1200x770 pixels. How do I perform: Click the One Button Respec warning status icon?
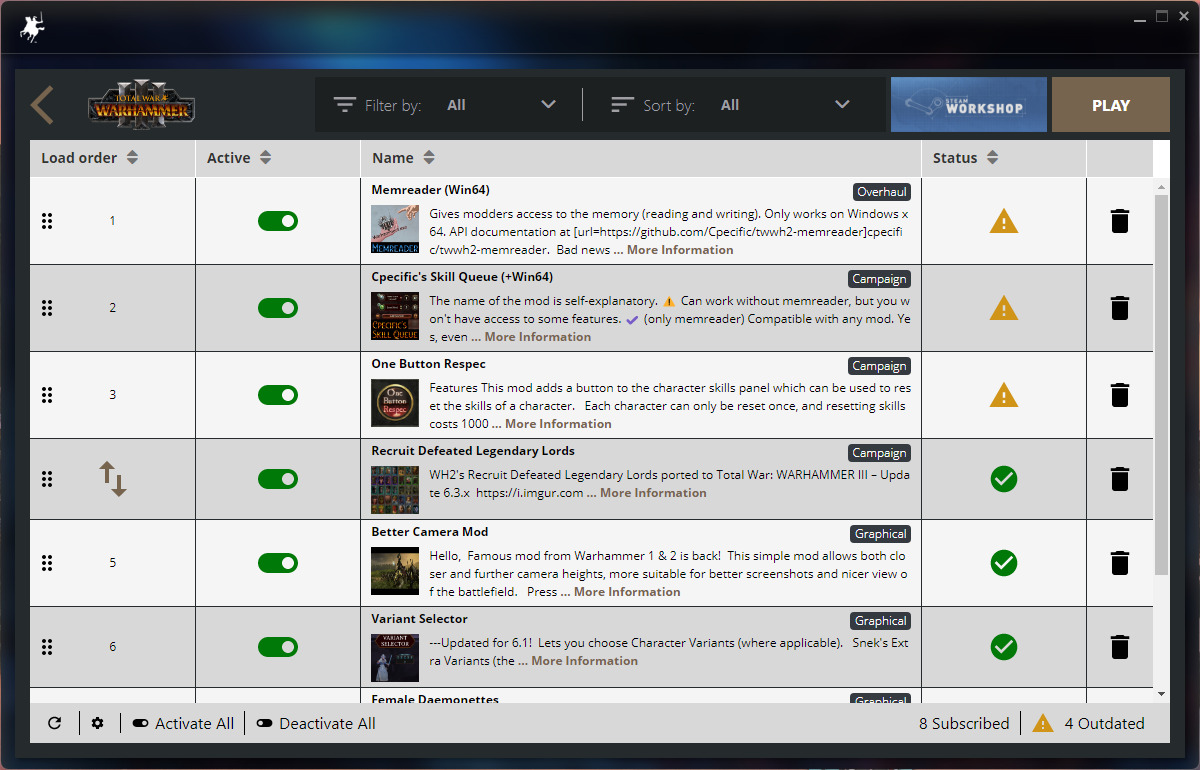tap(1004, 396)
